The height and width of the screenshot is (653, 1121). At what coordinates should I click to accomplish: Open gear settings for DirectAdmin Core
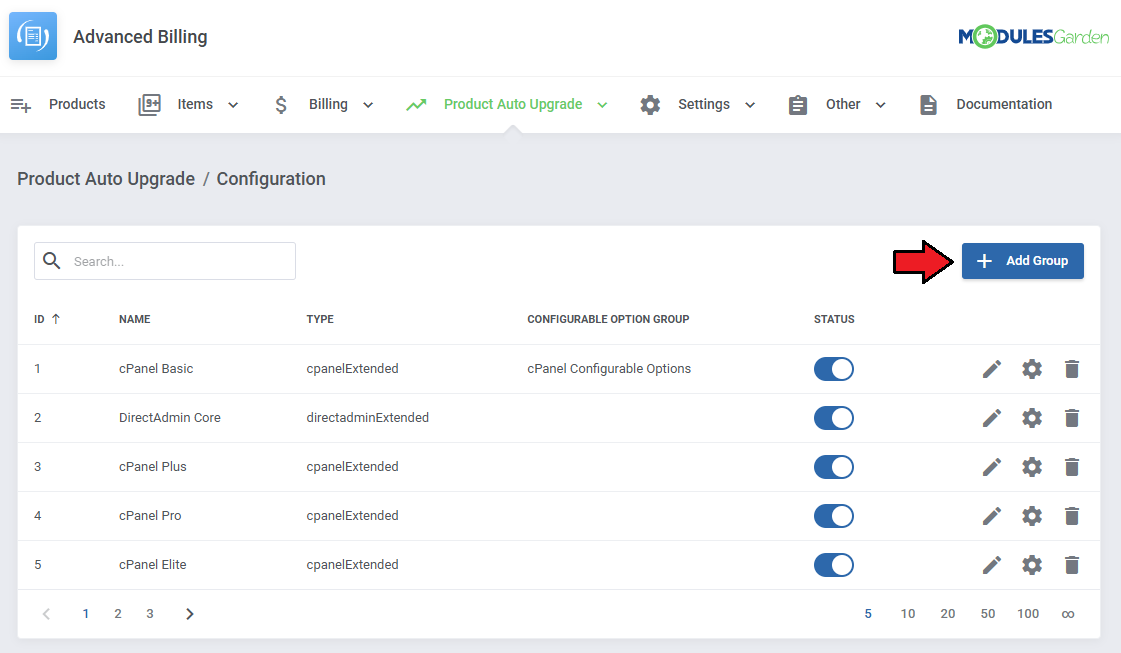(x=1032, y=418)
